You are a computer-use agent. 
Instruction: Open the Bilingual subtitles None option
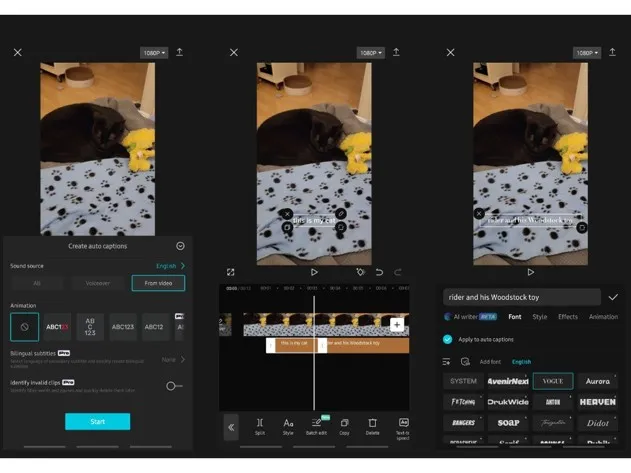(173, 359)
